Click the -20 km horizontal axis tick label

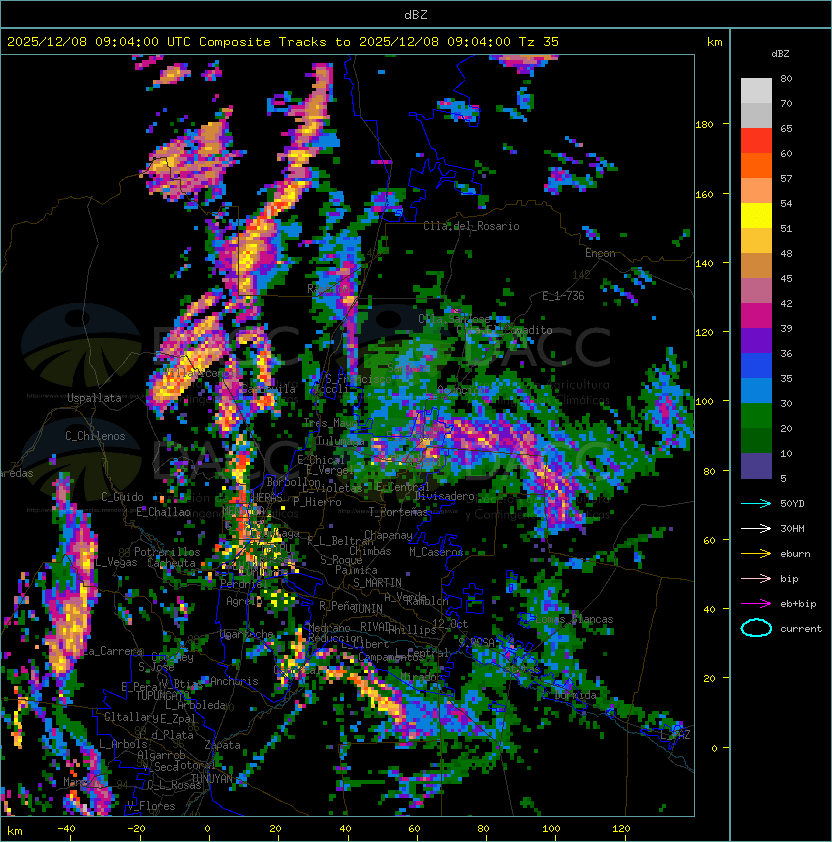(136, 829)
